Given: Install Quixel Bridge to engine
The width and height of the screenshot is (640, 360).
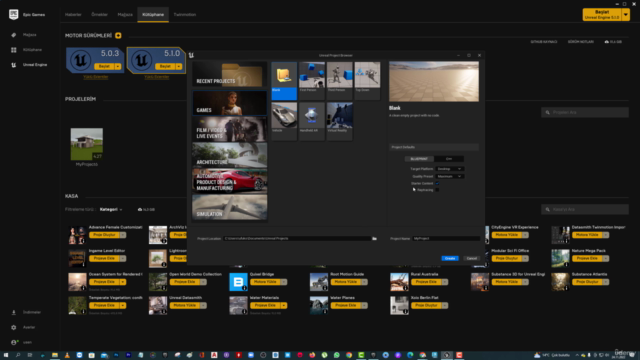Looking at the screenshot, I should coord(265,282).
